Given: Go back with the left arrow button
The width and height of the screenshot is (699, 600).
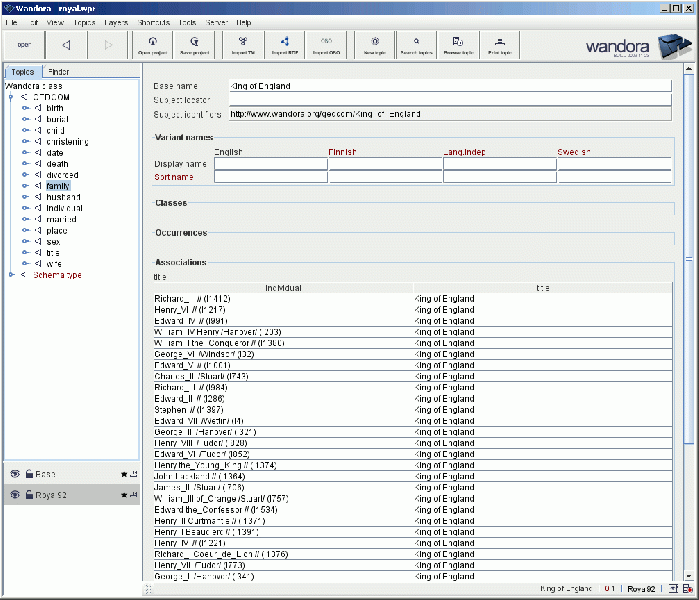Looking at the screenshot, I should click(66, 45).
